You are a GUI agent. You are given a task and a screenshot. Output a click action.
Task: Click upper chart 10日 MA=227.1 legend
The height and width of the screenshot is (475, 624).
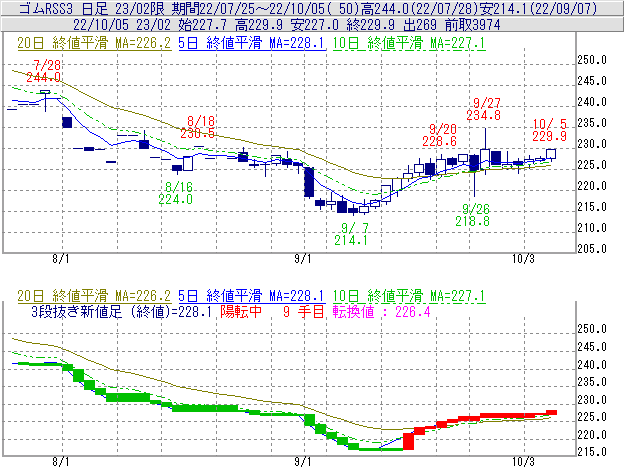tap(409, 43)
